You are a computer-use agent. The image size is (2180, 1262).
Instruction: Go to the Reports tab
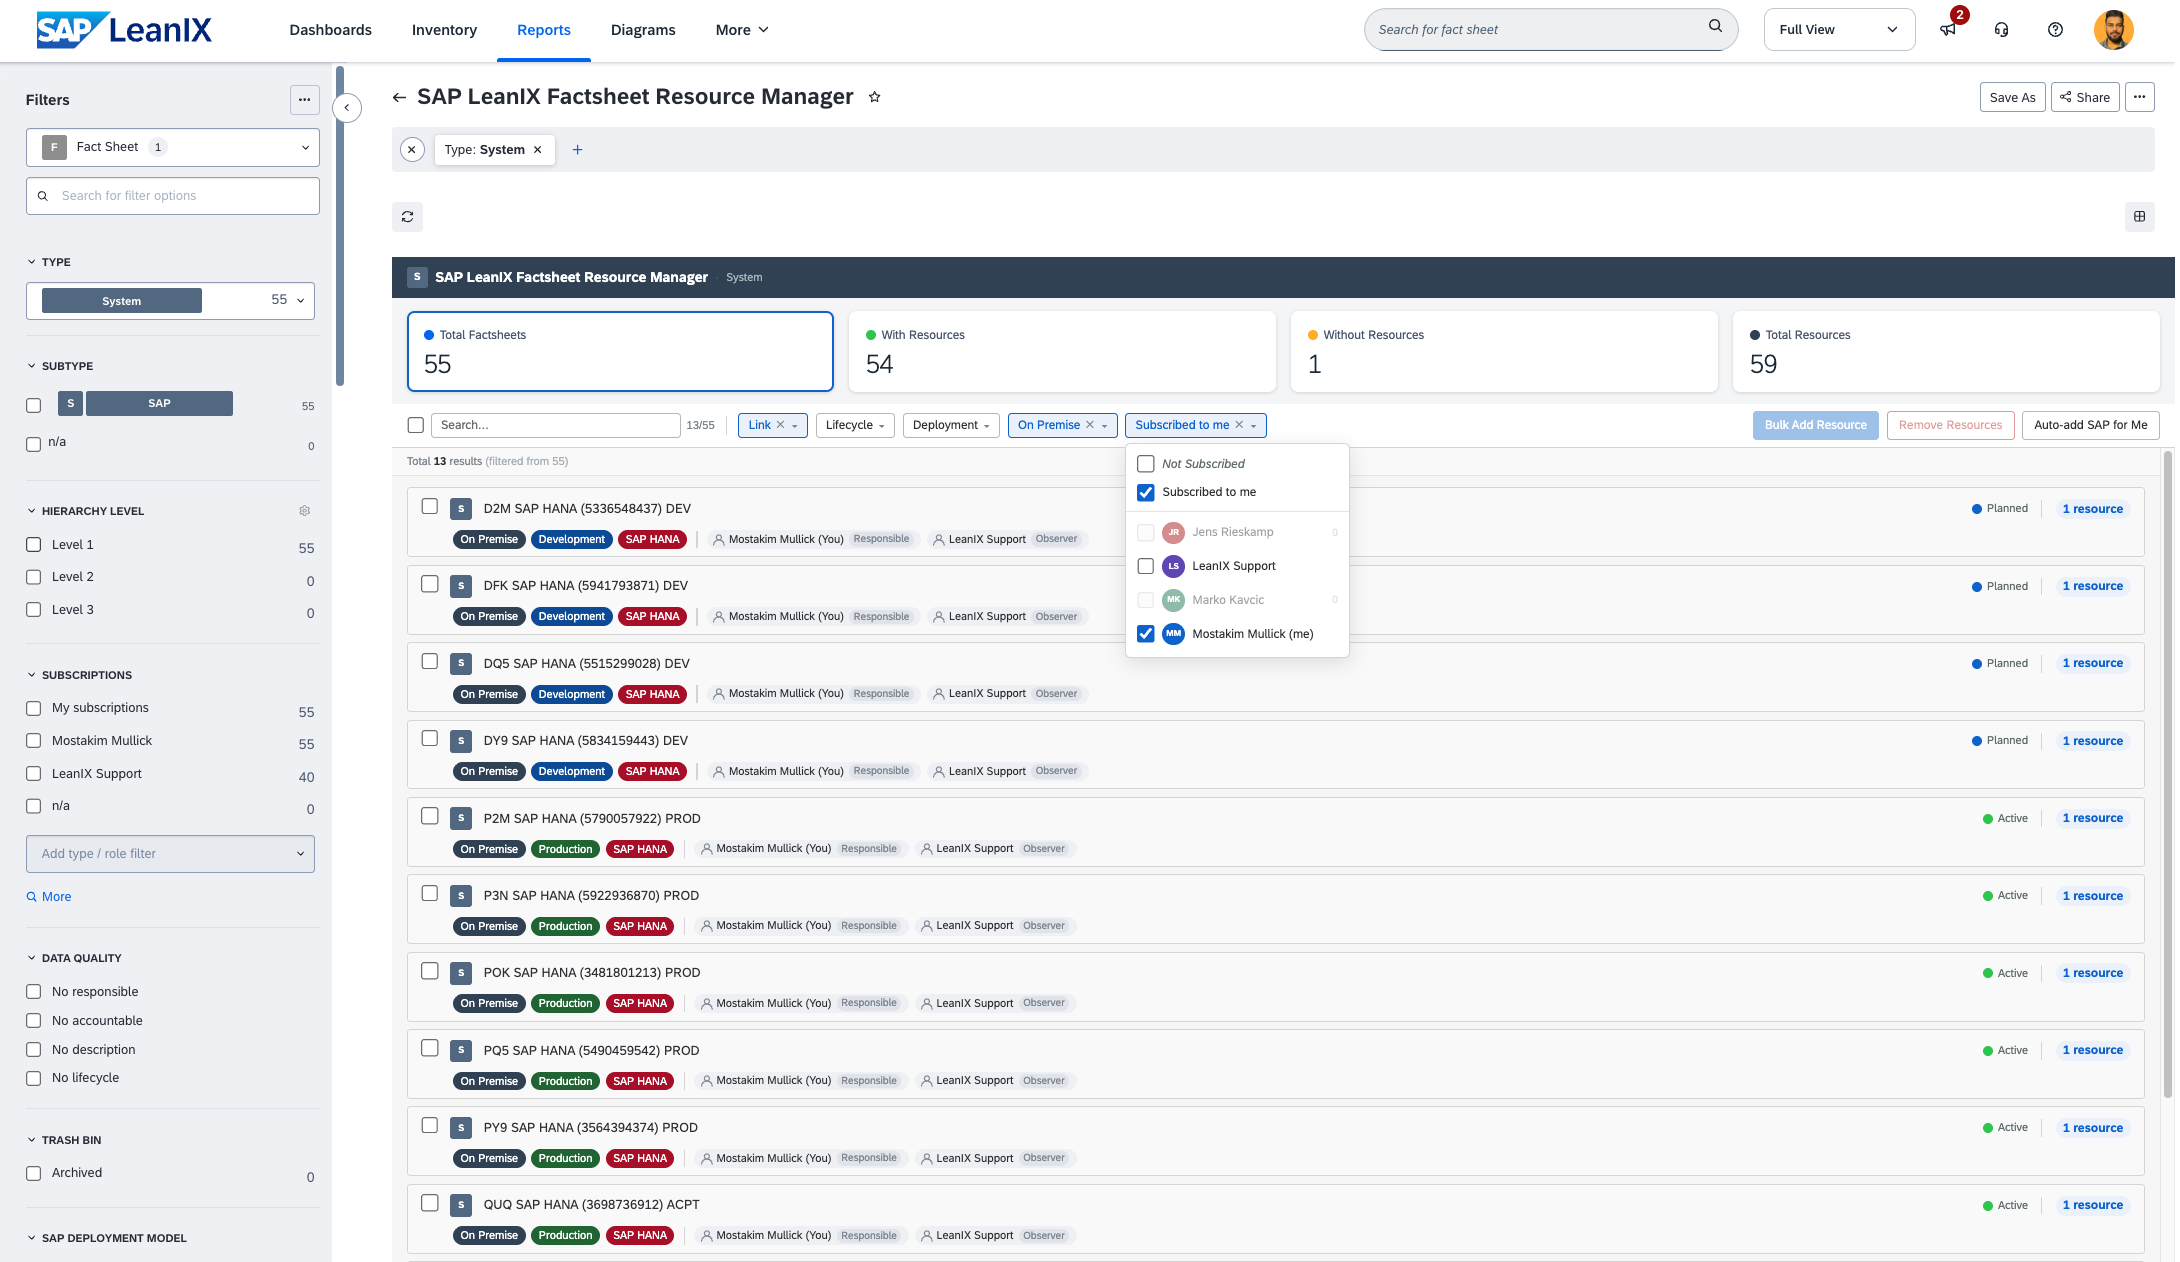(544, 30)
